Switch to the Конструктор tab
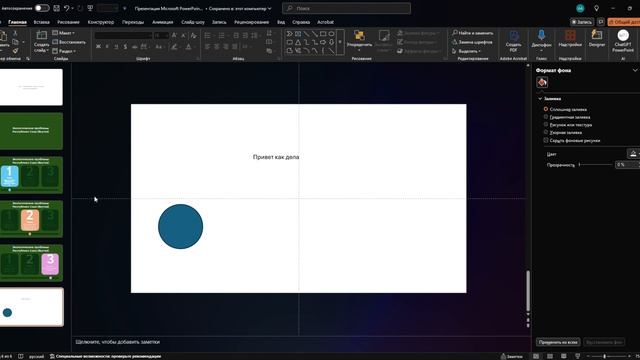The height and width of the screenshot is (360, 640). (x=101, y=22)
